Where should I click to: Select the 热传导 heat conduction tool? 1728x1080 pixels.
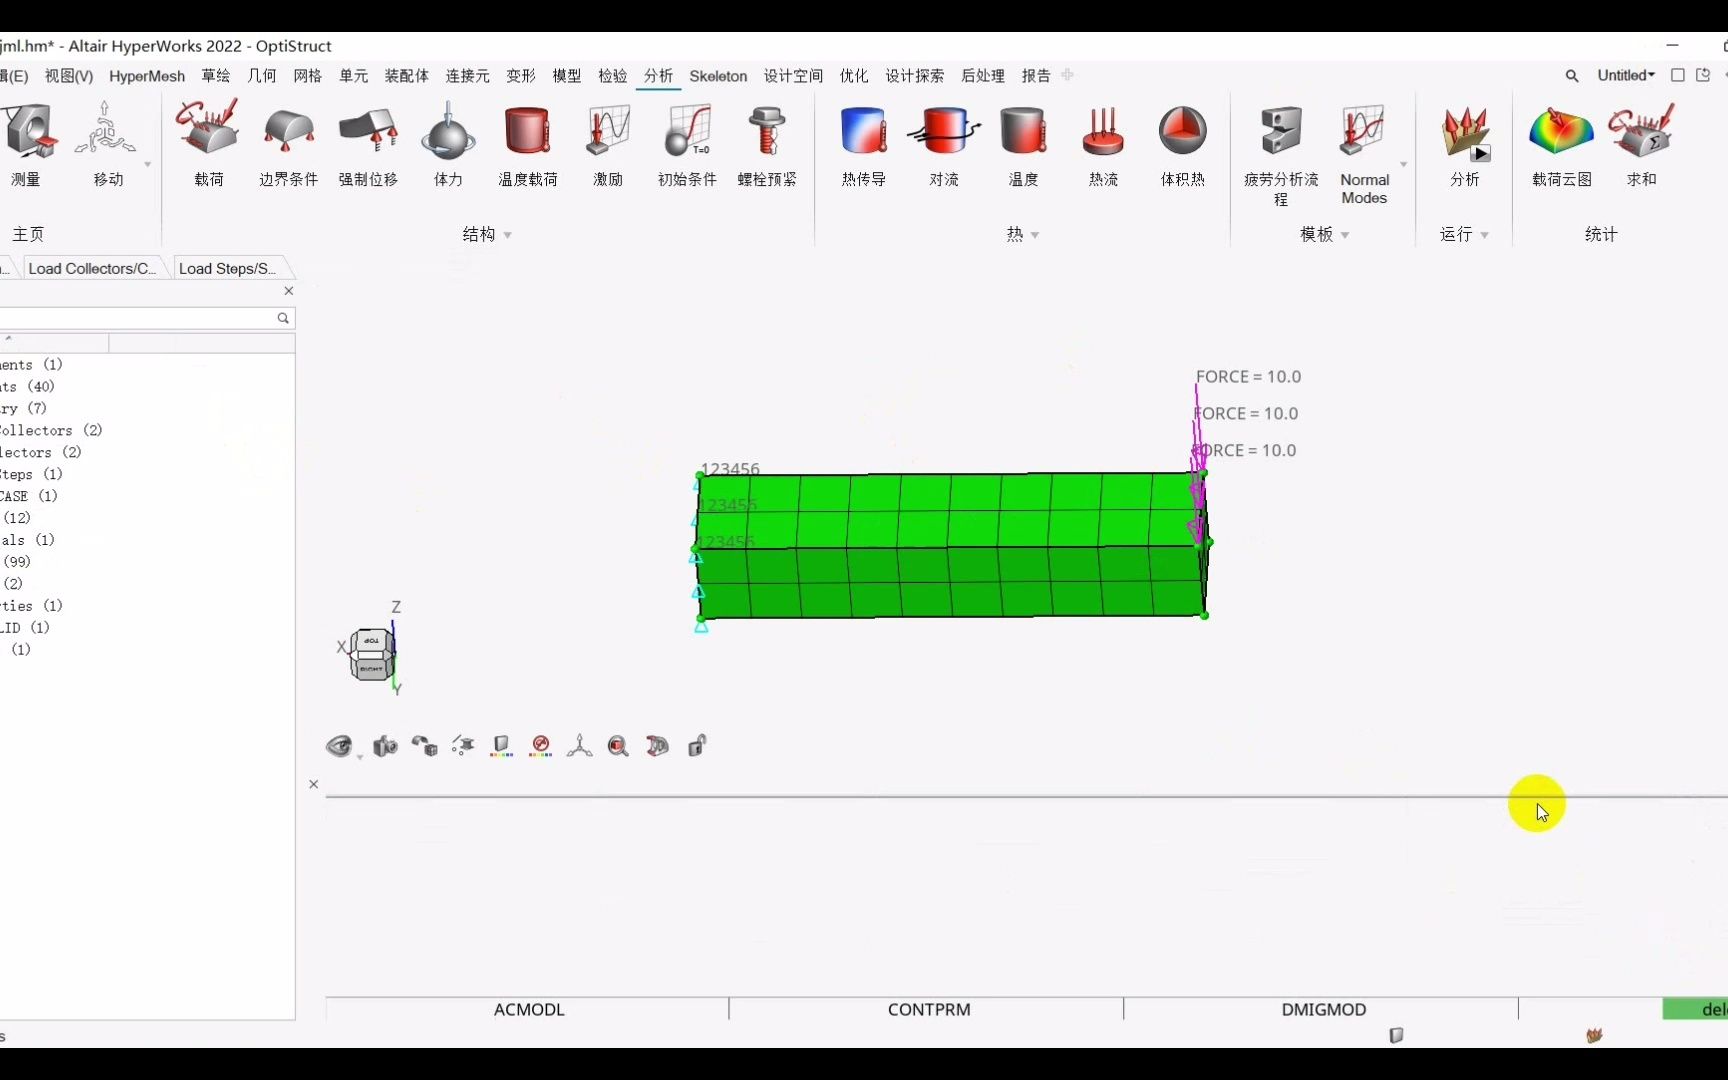coord(862,140)
